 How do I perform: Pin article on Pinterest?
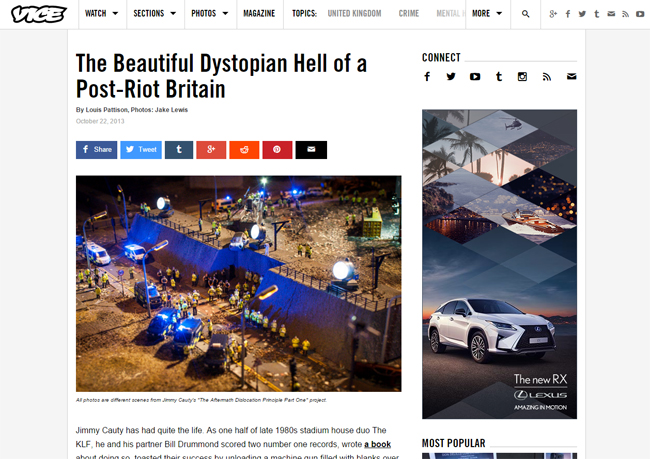point(277,150)
